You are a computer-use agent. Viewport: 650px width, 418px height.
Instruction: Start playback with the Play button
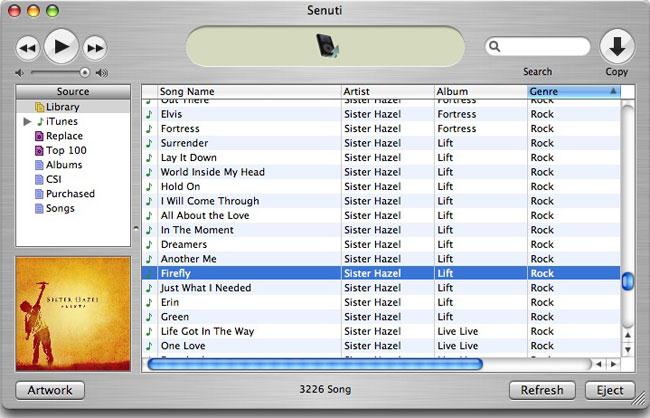[61, 46]
